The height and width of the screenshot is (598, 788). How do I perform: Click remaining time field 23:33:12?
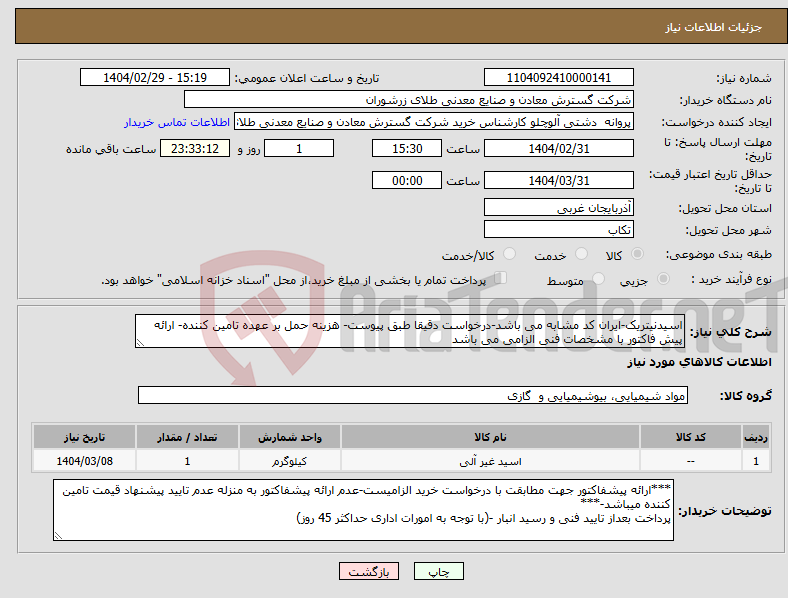pyautogui.click(x=195, y=148)
